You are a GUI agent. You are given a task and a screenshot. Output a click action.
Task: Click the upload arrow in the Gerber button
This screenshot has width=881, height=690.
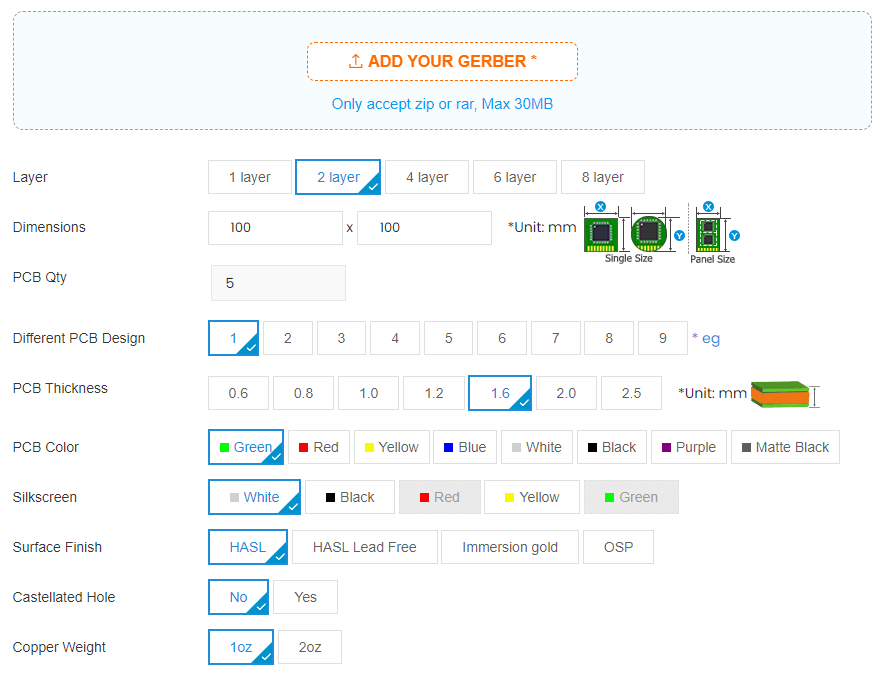coord(355,61)
